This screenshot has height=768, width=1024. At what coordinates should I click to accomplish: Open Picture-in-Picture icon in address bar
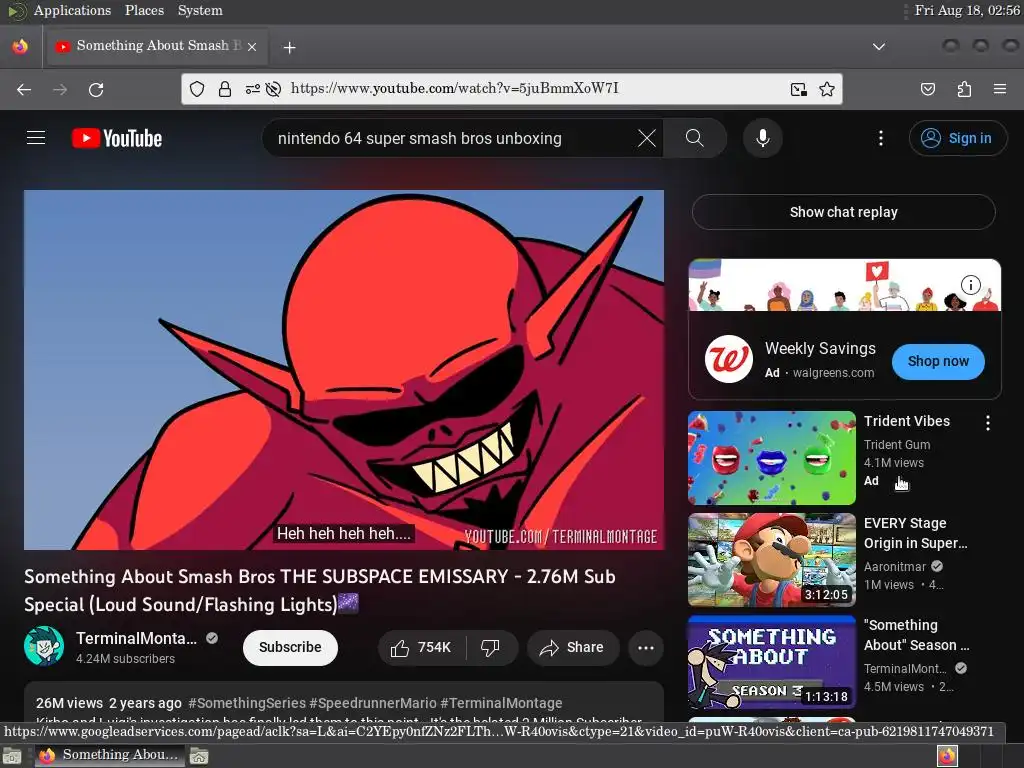(x=798, y=89)
